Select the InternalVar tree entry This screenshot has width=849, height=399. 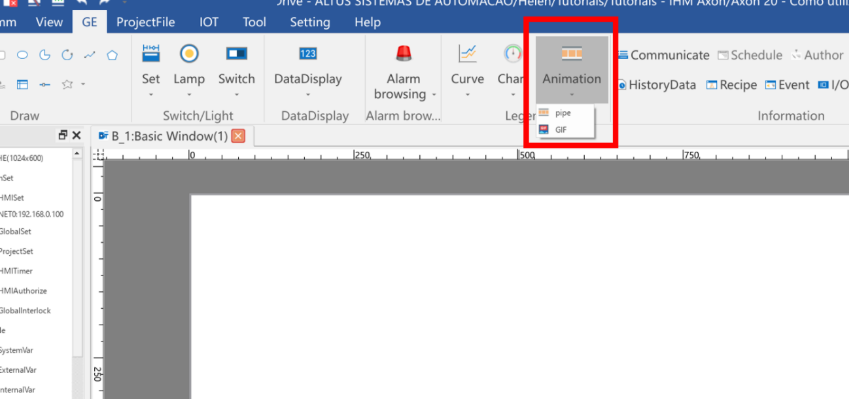tap(17, 389)
